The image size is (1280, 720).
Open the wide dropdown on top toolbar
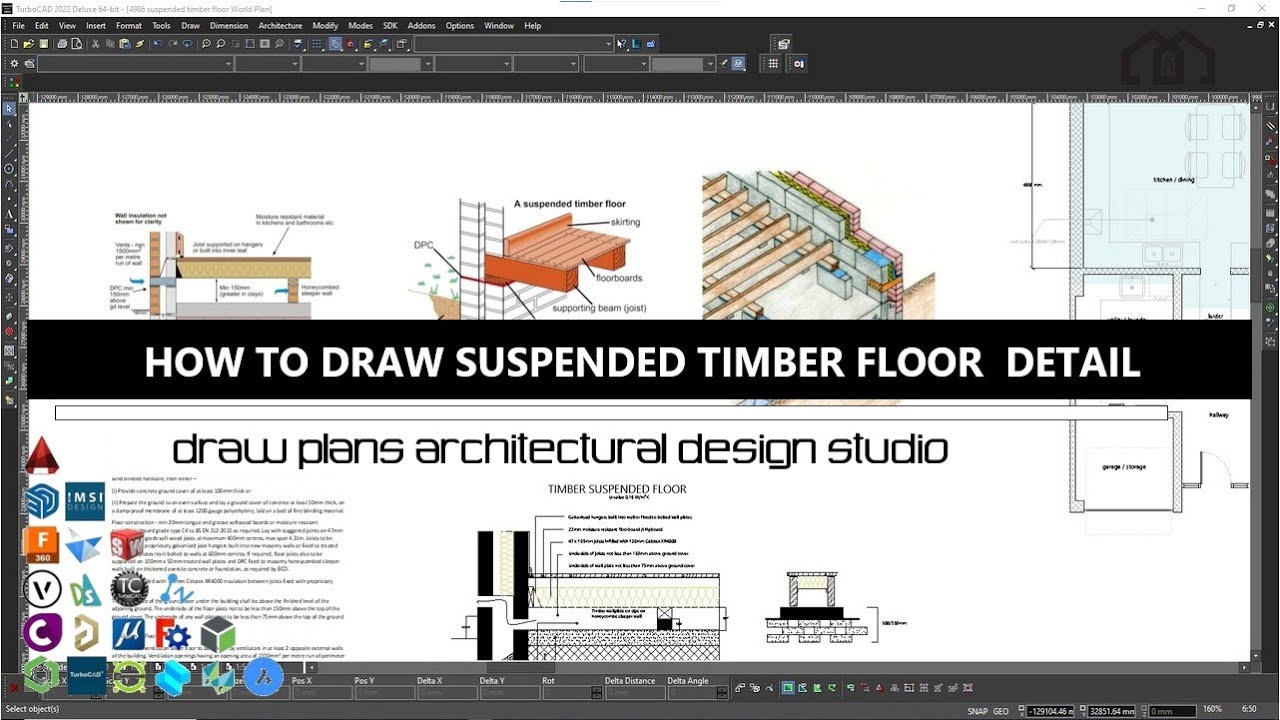(513, 44)
